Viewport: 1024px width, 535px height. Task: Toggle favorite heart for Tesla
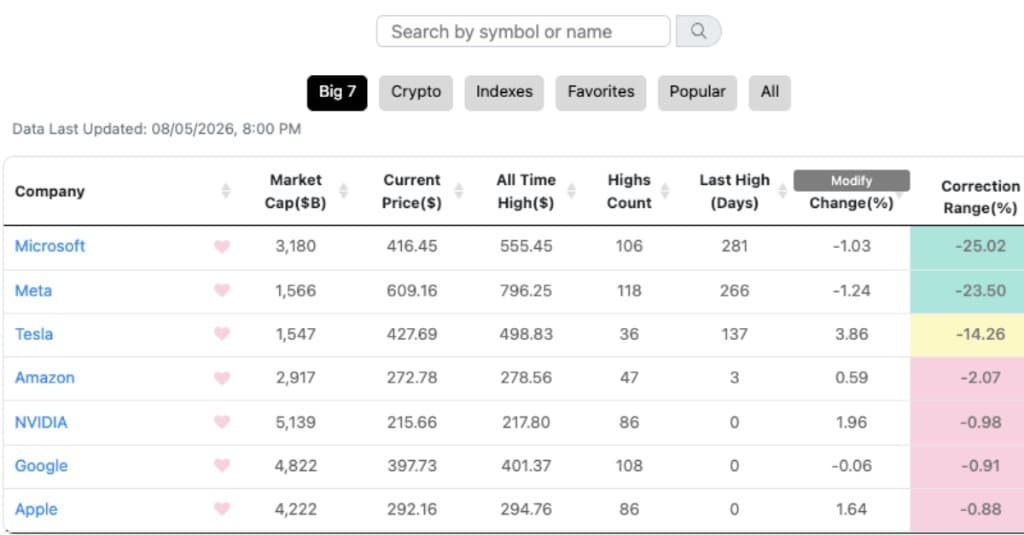(222, 334)
